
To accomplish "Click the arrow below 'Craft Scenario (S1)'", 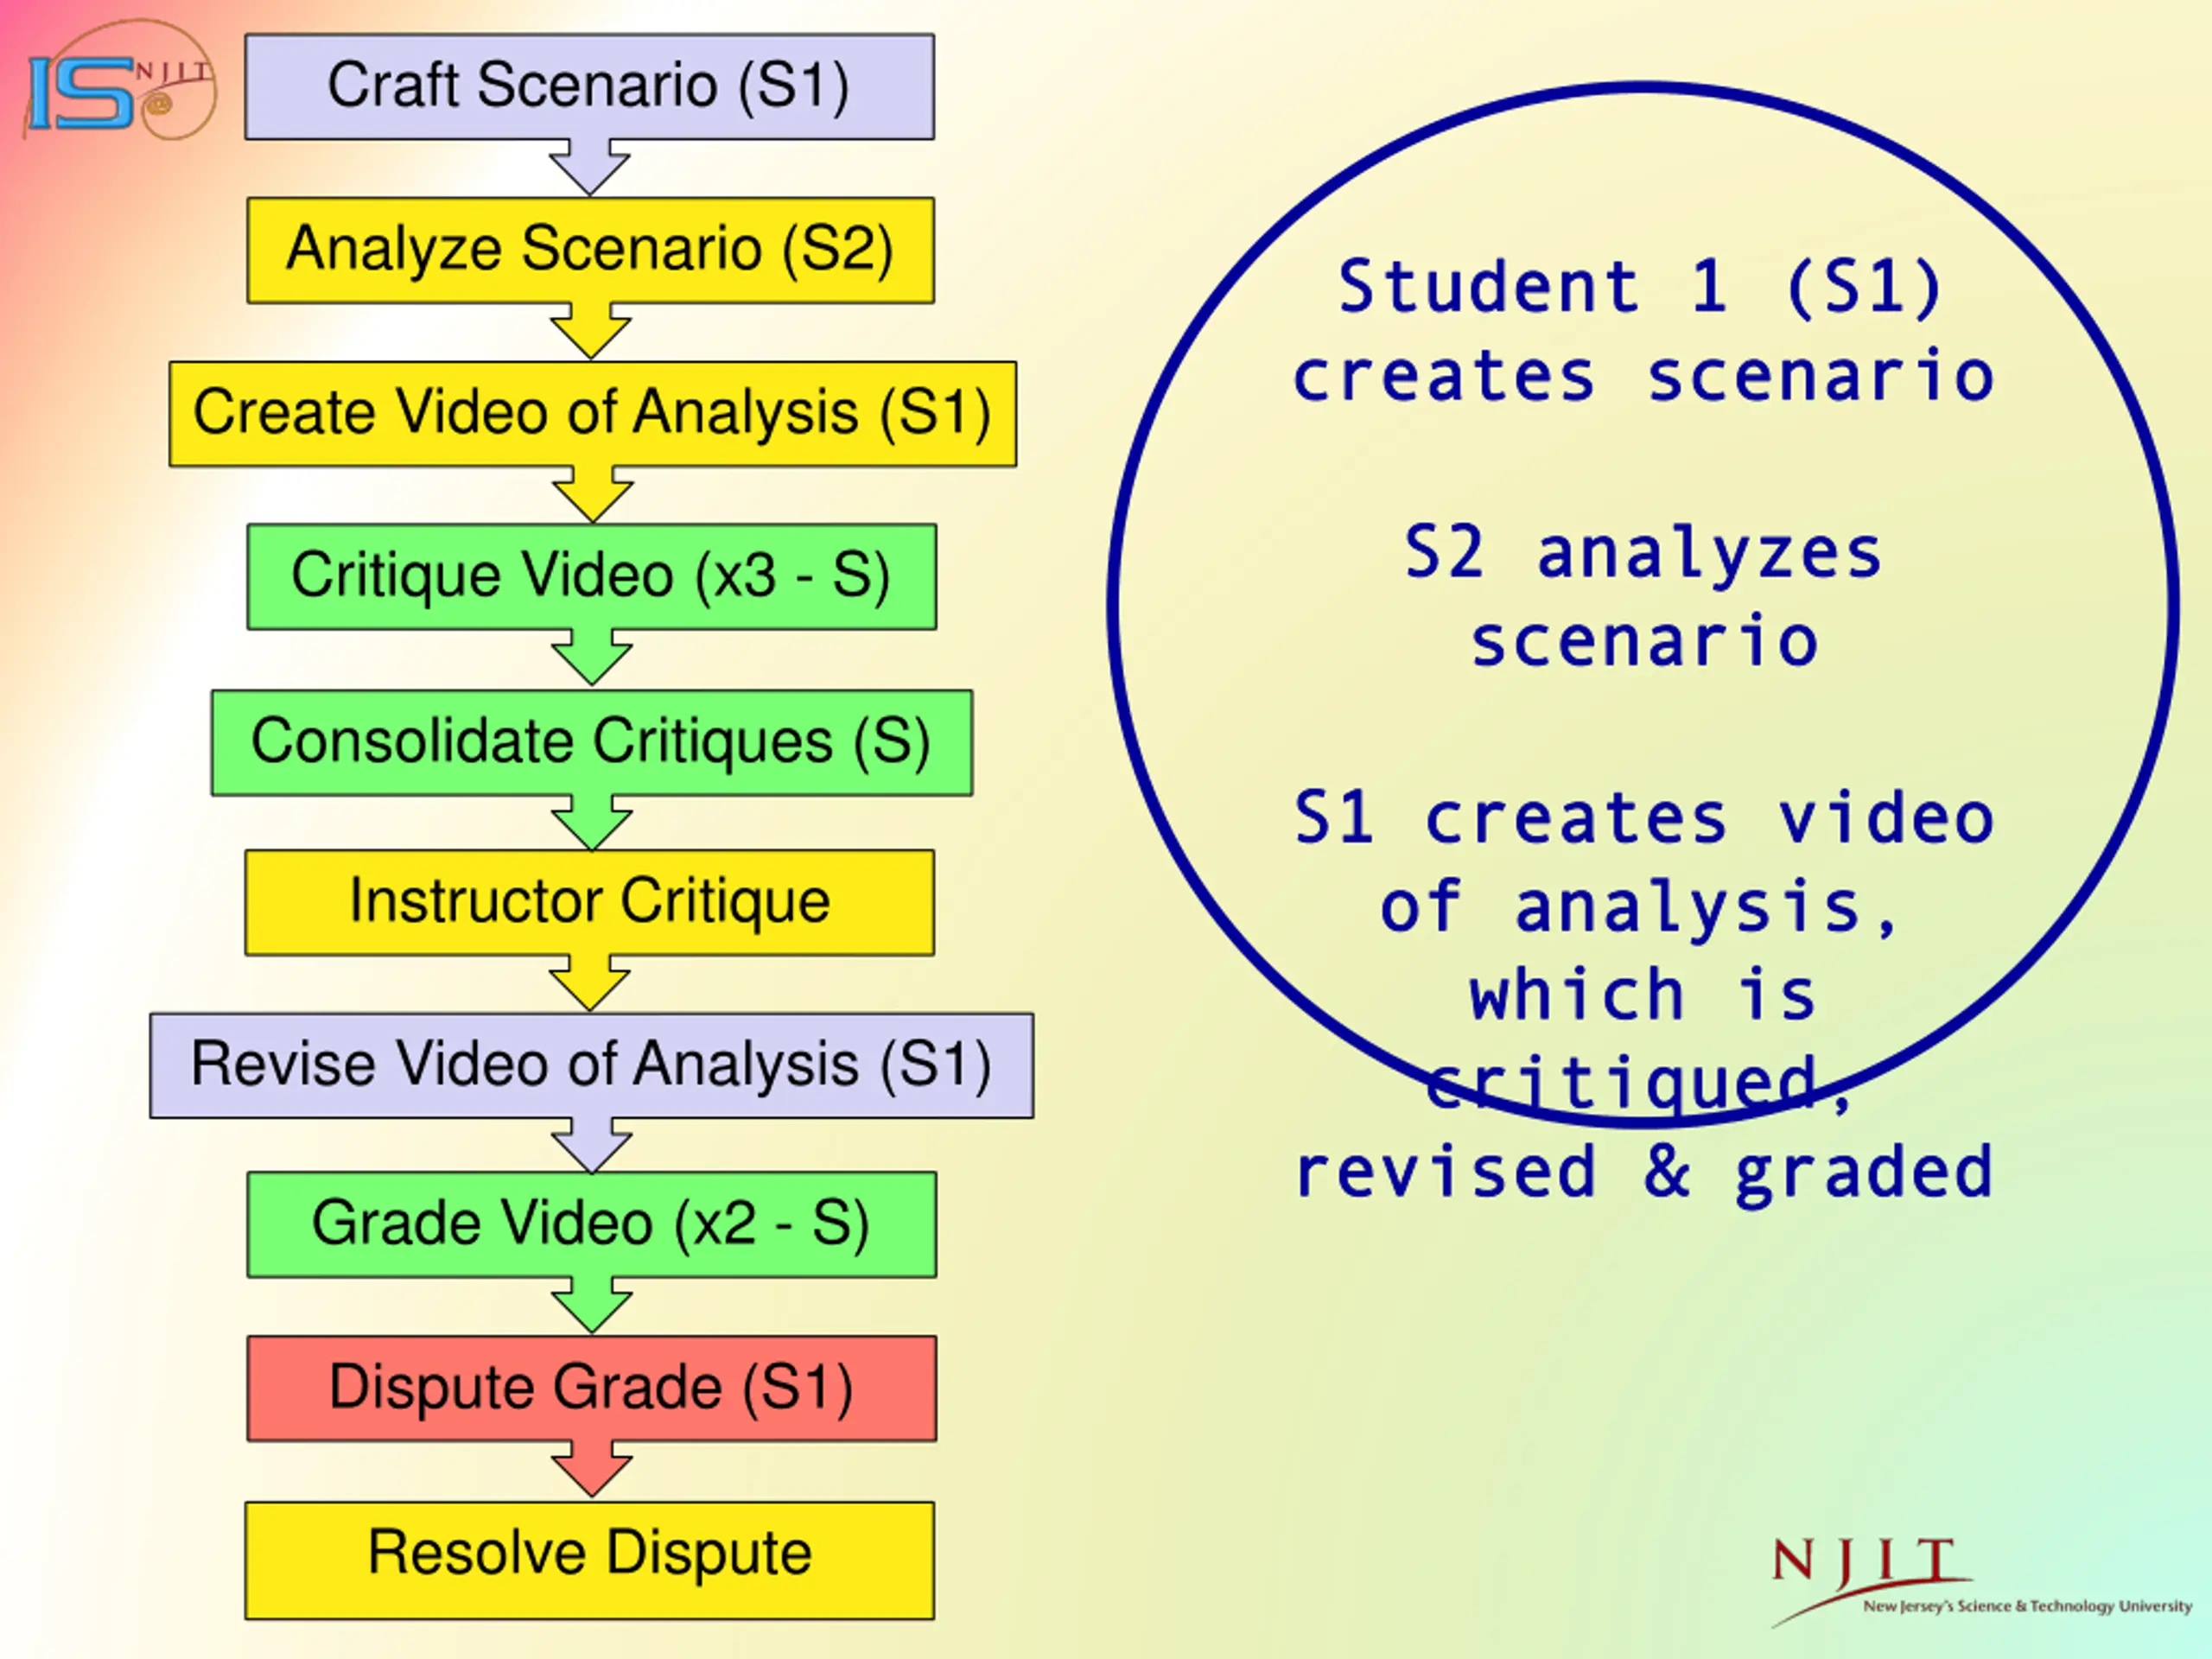I will point(590,167).
